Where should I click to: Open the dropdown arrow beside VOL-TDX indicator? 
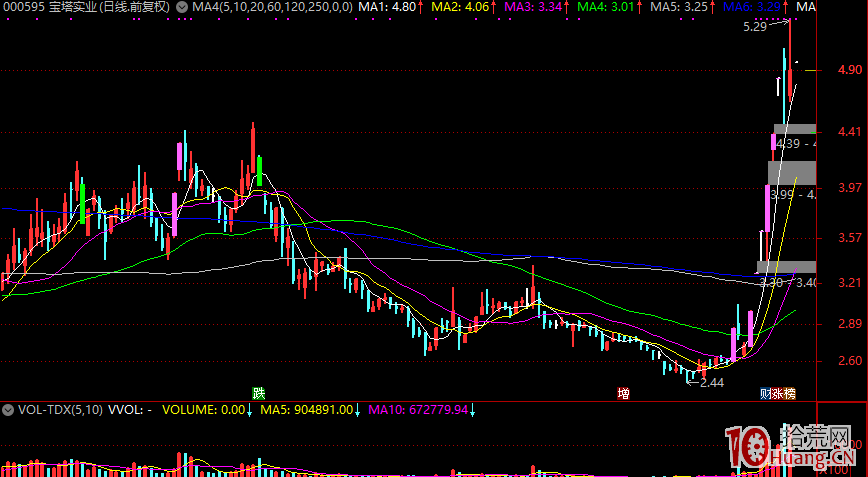8,410
